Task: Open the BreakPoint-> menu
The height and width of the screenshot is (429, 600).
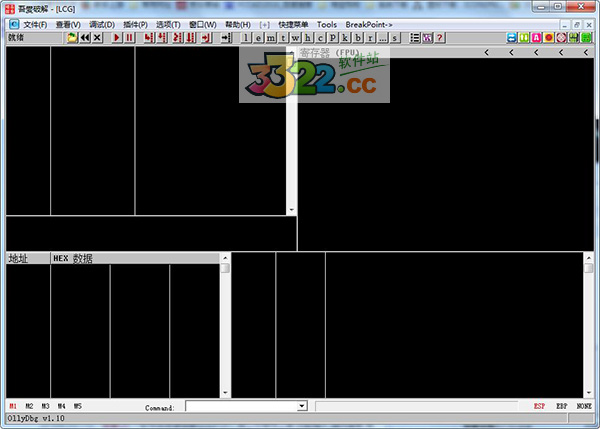Action: coord(369,25)
